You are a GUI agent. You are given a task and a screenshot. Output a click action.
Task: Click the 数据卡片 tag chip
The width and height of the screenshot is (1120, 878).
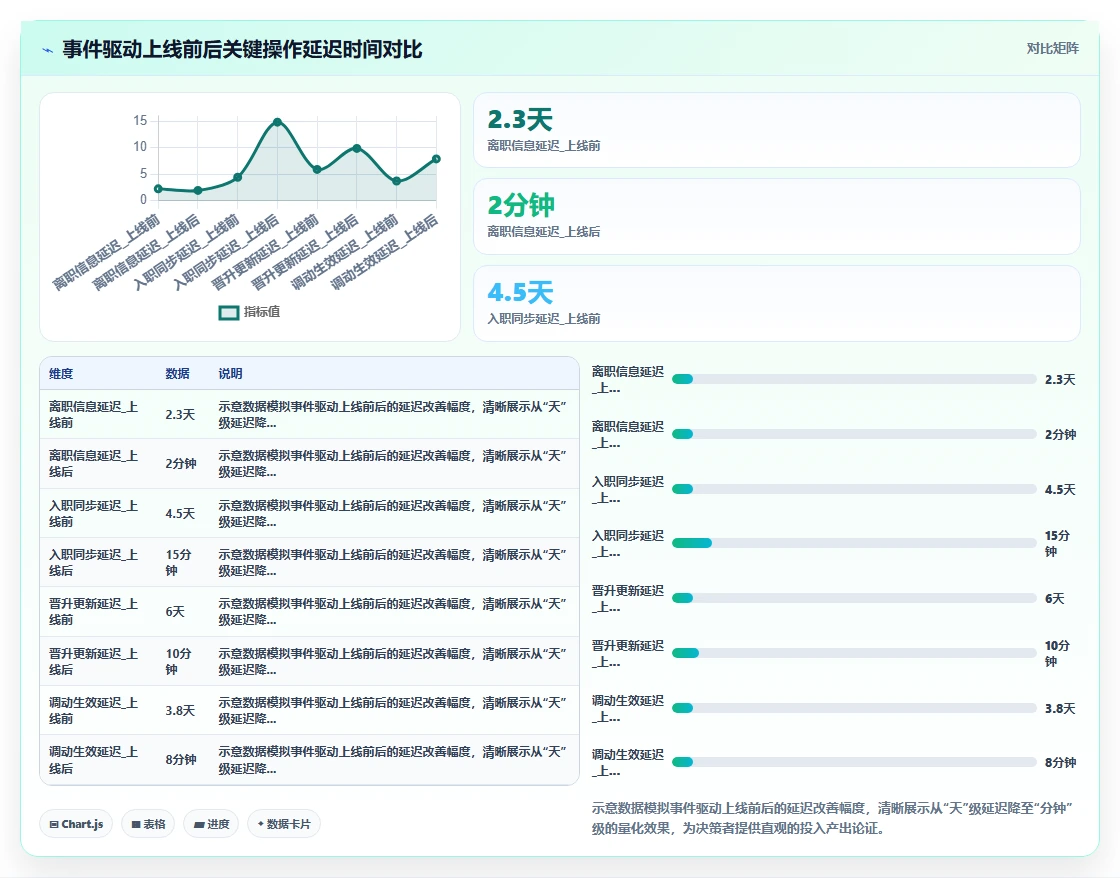click(x=284, y=824)
